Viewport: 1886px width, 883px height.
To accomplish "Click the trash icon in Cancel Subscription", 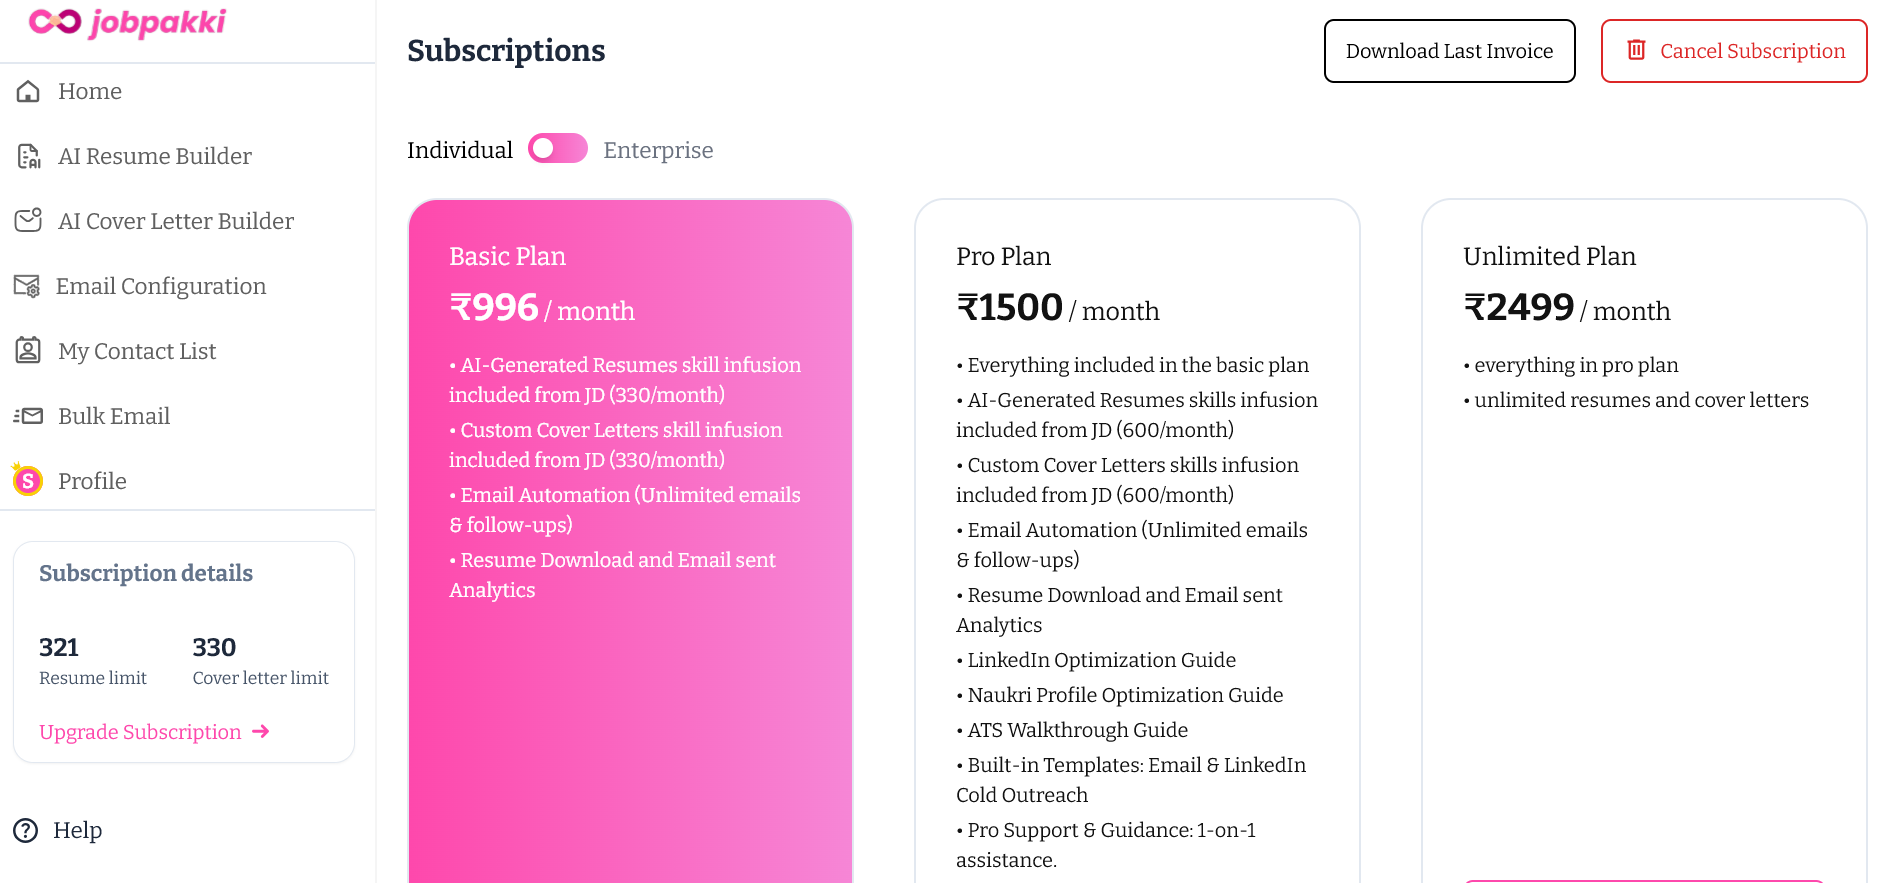I will pos(1636,50).
